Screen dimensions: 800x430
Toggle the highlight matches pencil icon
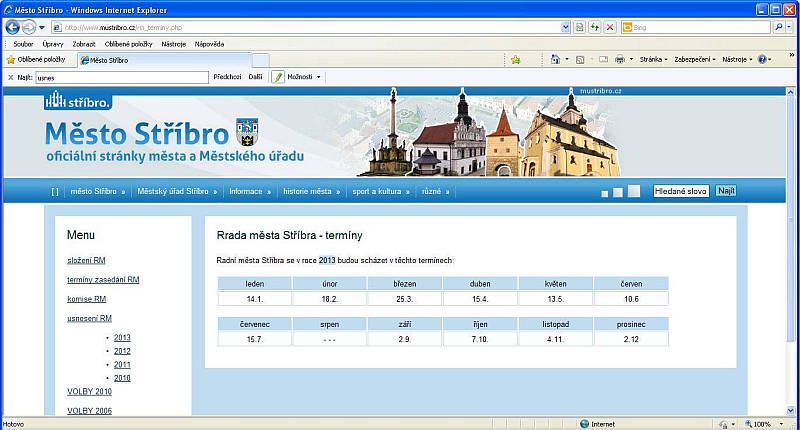click(278, 76)
